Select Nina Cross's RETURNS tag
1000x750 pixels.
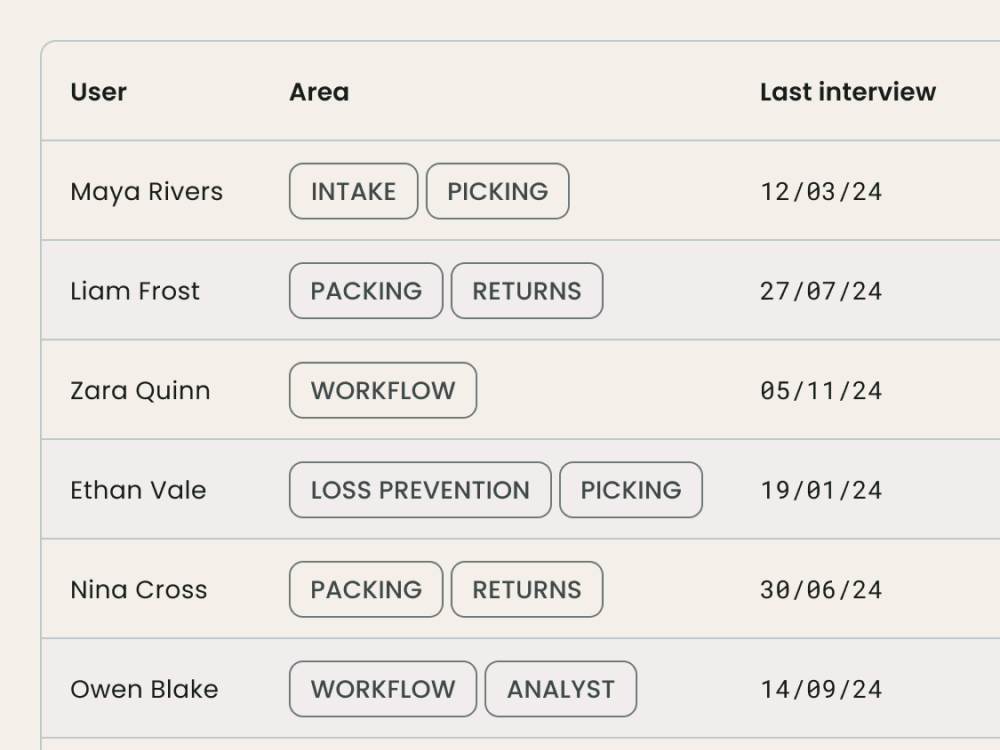point(527,590)
